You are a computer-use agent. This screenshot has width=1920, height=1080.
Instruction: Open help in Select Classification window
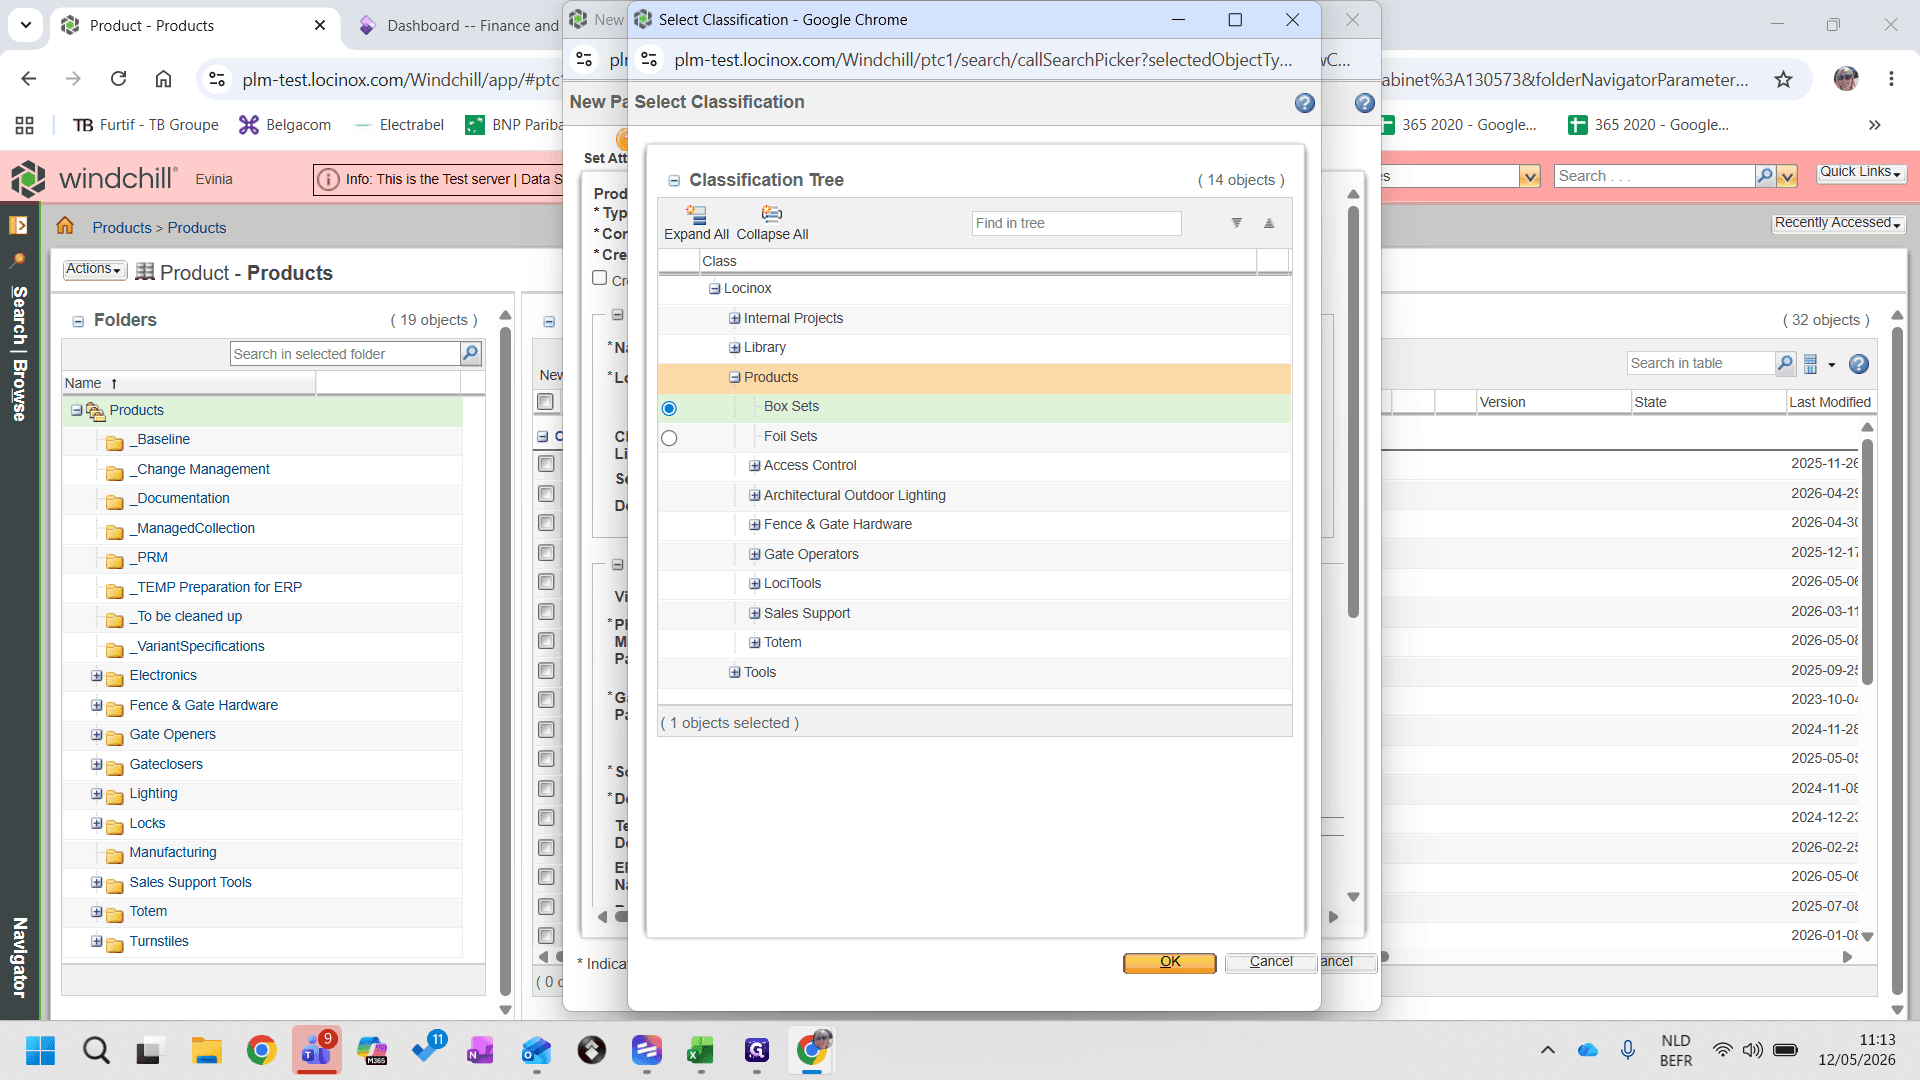pyautogui.click(x=1304, y=103)
